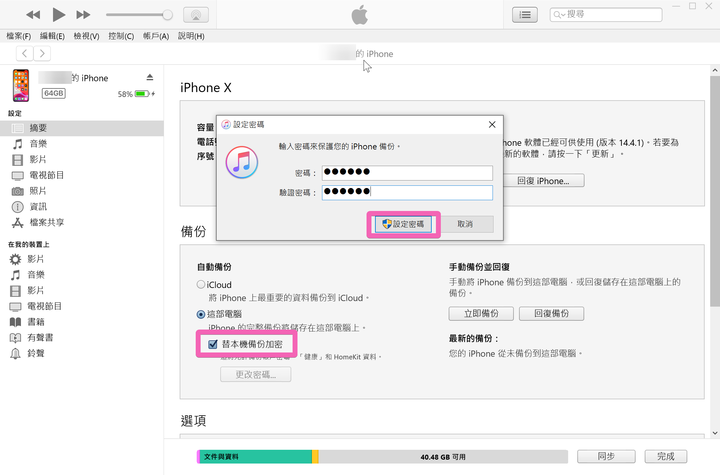Image resolution: width=720 pixels, height=475 pixels.
Task: Click the 文件與資料 storage bar segment
Action: pyautogui.click(x=255, y=457)
